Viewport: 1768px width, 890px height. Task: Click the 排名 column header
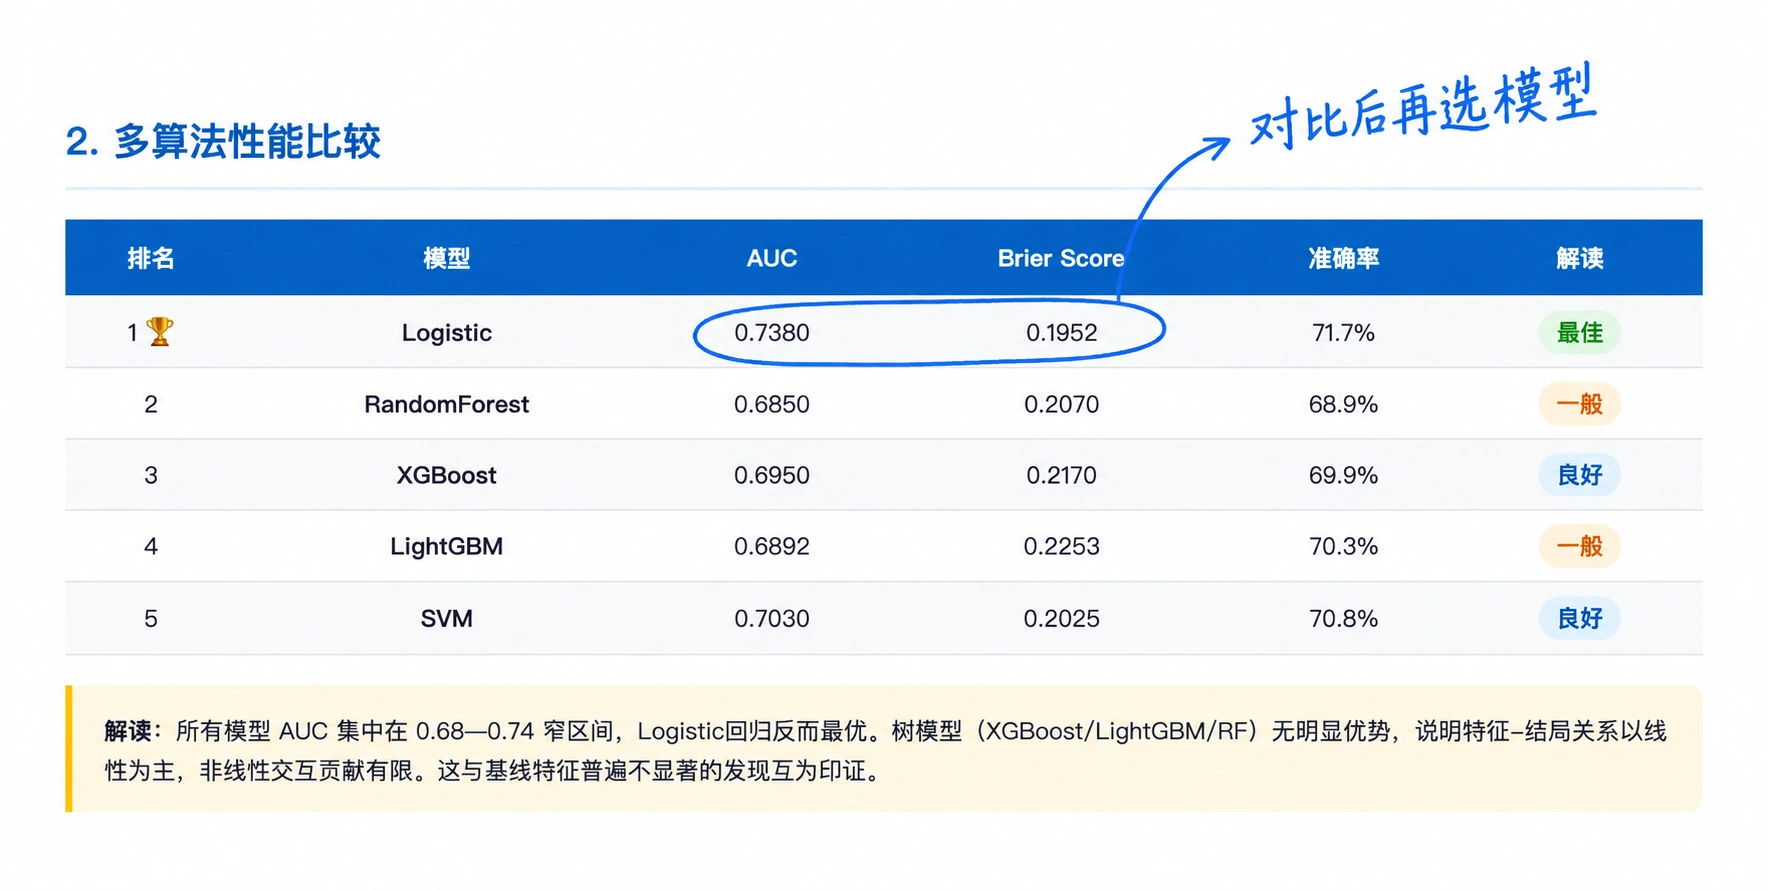(x=151, y=258)
